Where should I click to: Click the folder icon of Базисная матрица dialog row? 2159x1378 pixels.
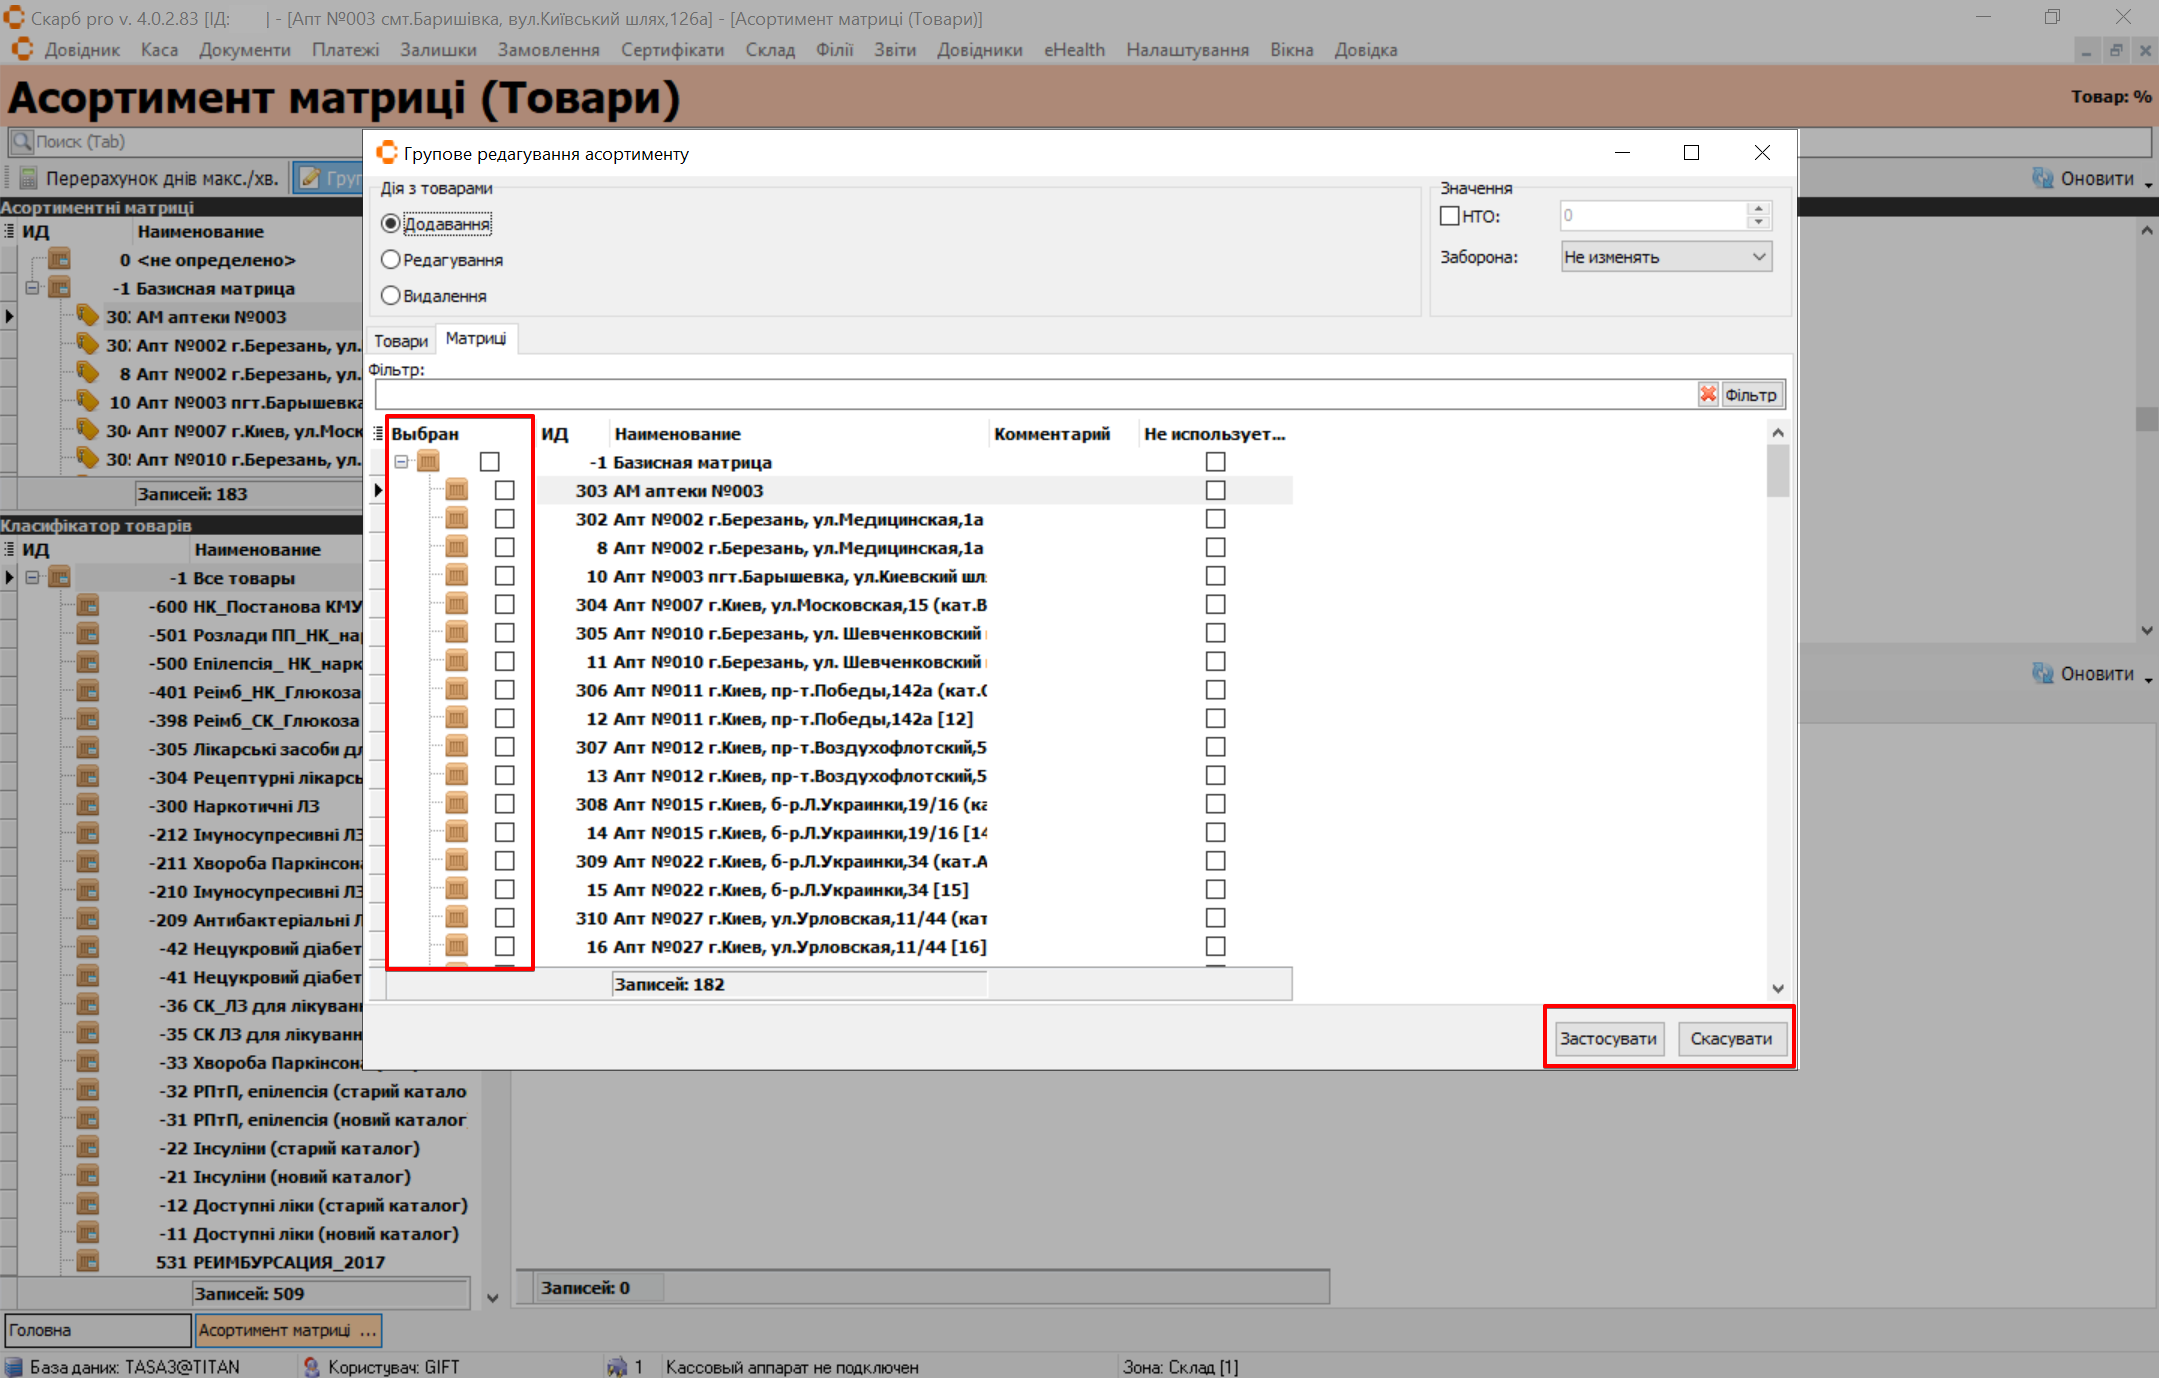tap(429, 462)
